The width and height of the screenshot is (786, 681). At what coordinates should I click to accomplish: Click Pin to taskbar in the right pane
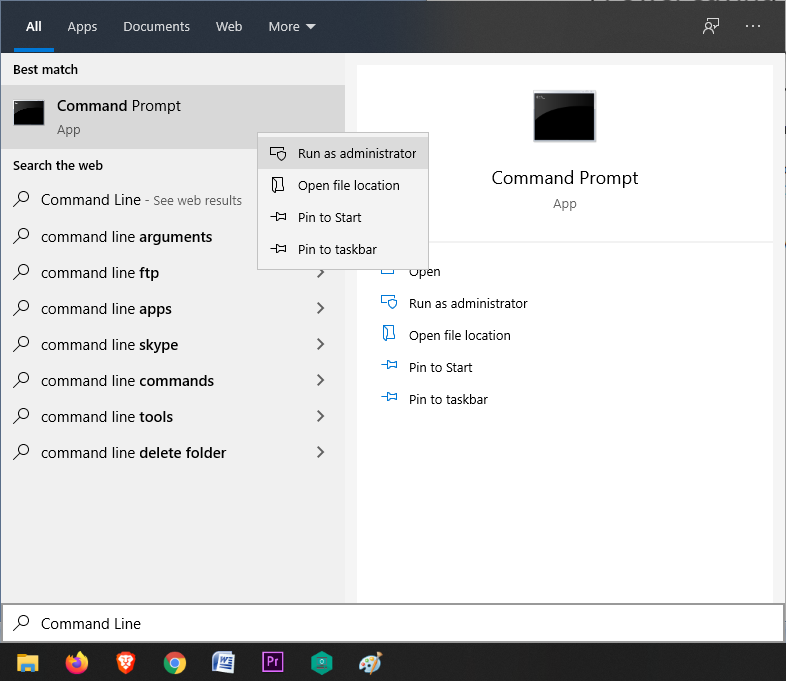(448, 400)
